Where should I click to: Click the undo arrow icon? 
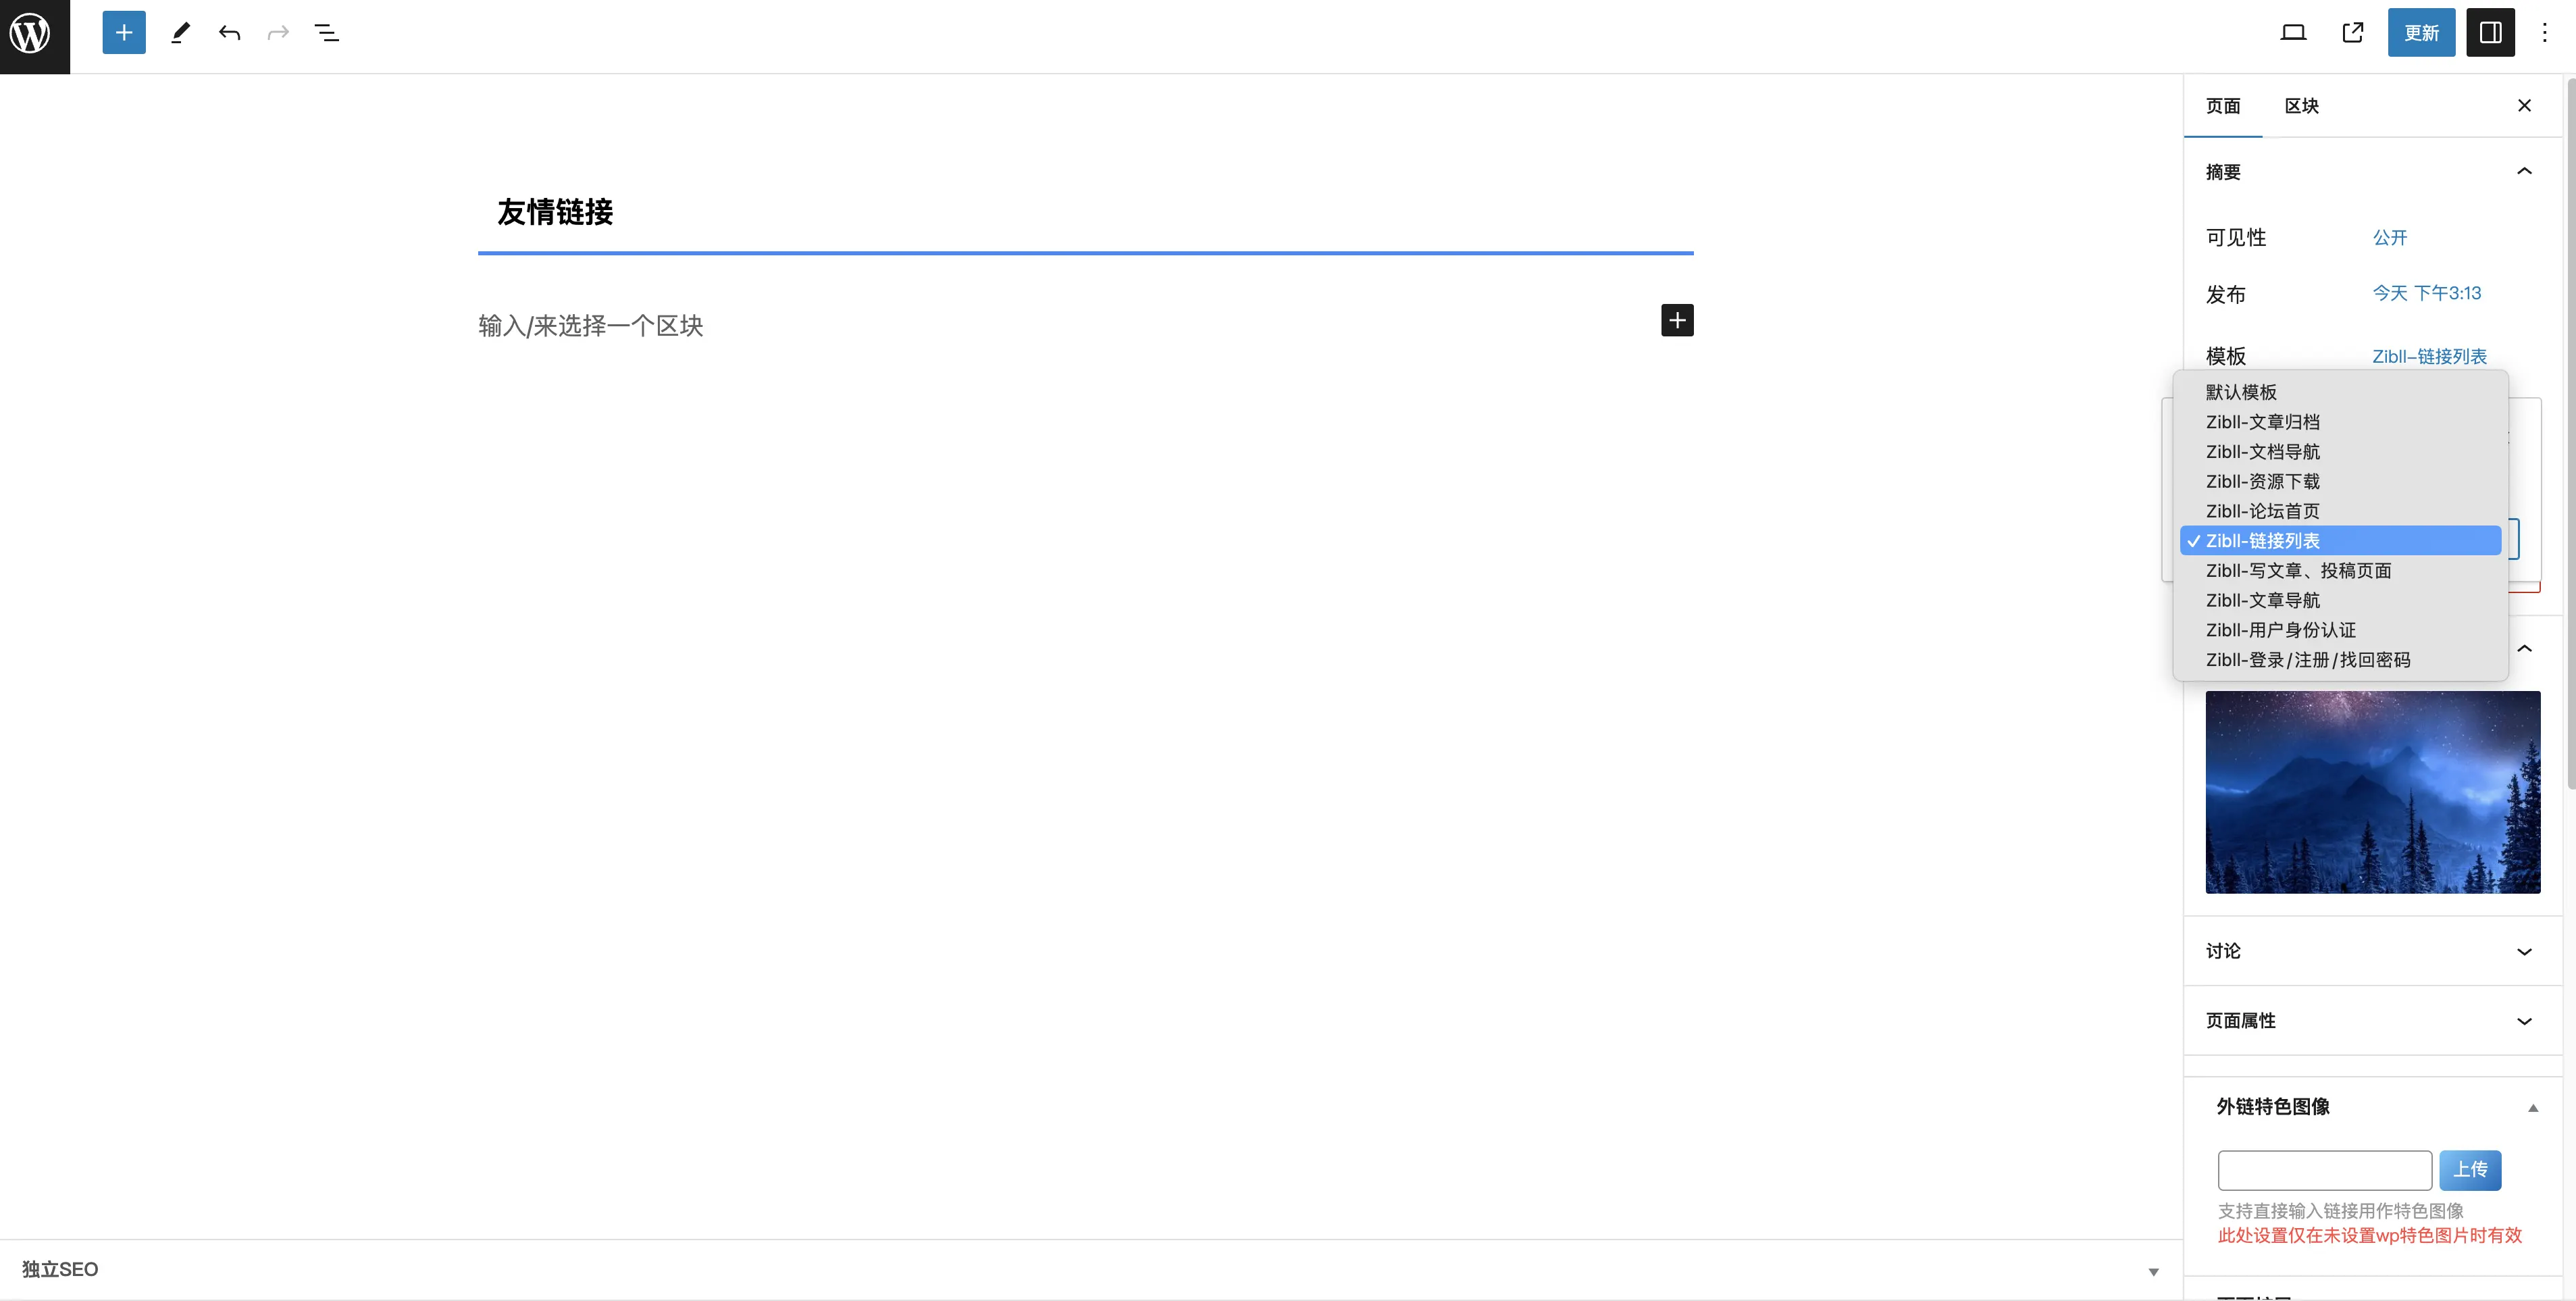229,33
